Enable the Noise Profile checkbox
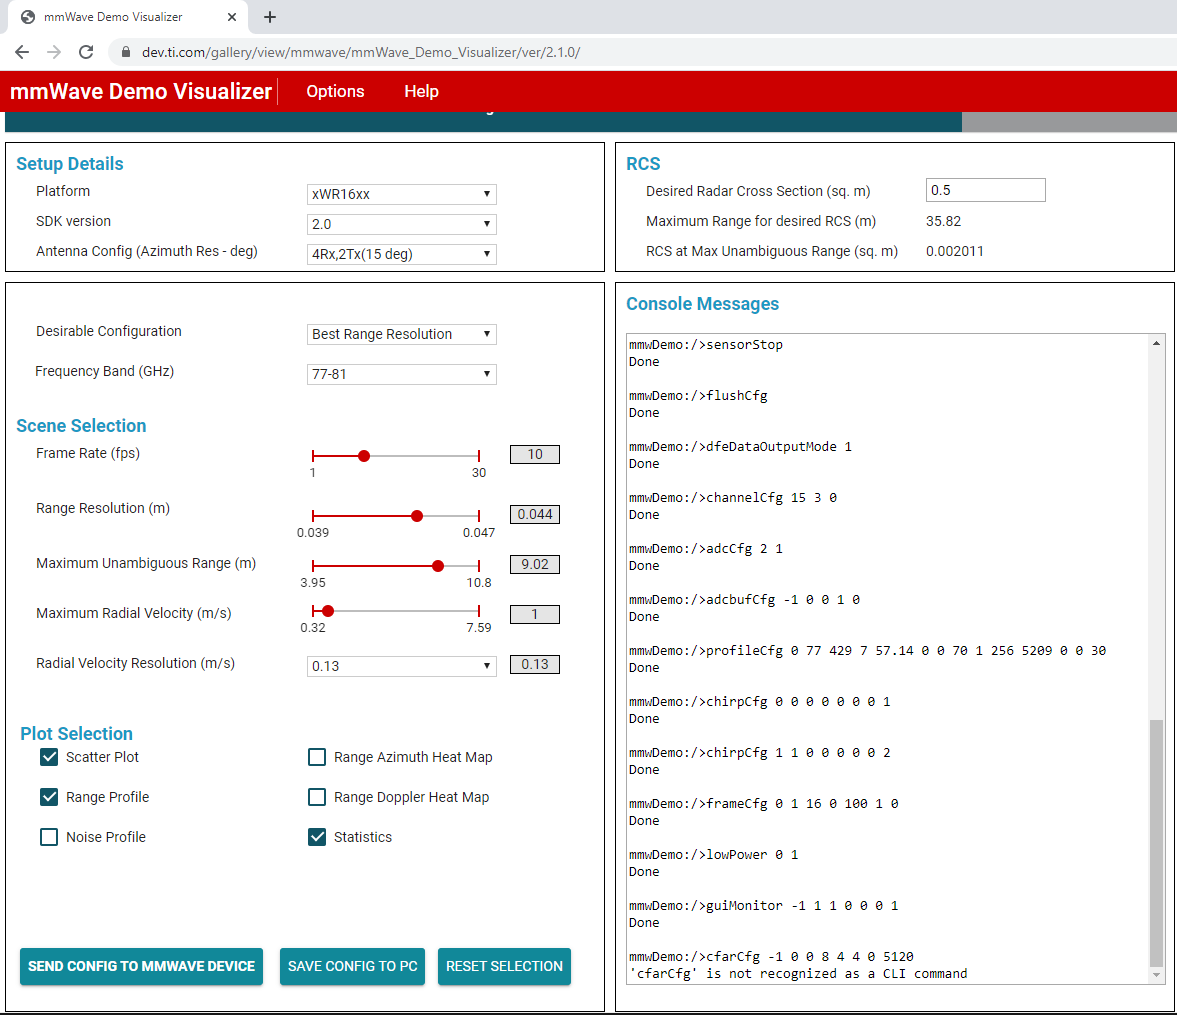 tap(49, 836)
